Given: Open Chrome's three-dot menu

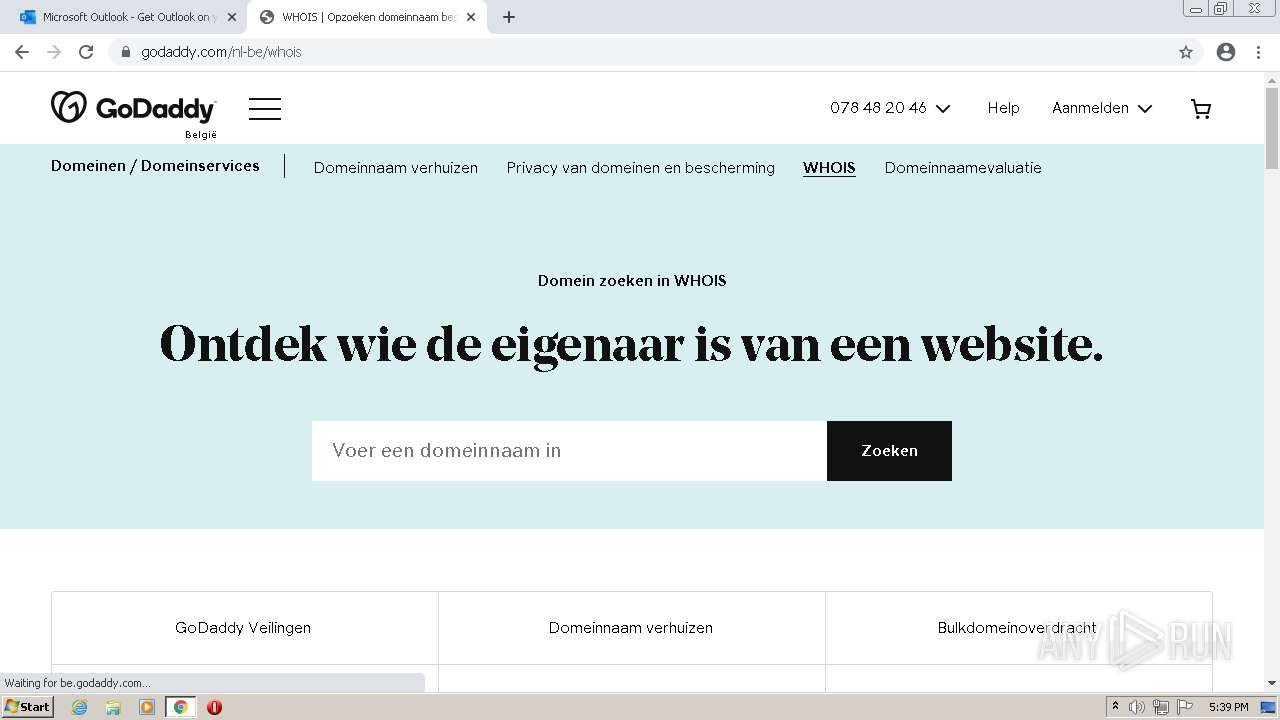Looking at the screenshot, I should (x=1258, y=52).
